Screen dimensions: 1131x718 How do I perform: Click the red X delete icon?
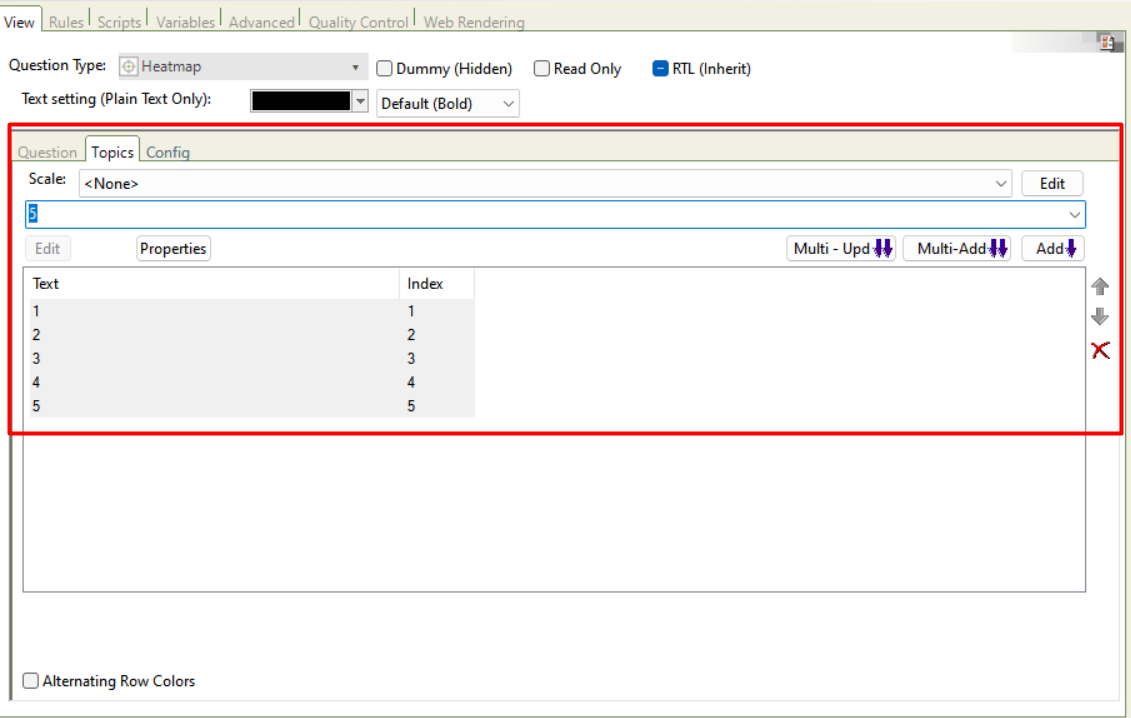1100,350
